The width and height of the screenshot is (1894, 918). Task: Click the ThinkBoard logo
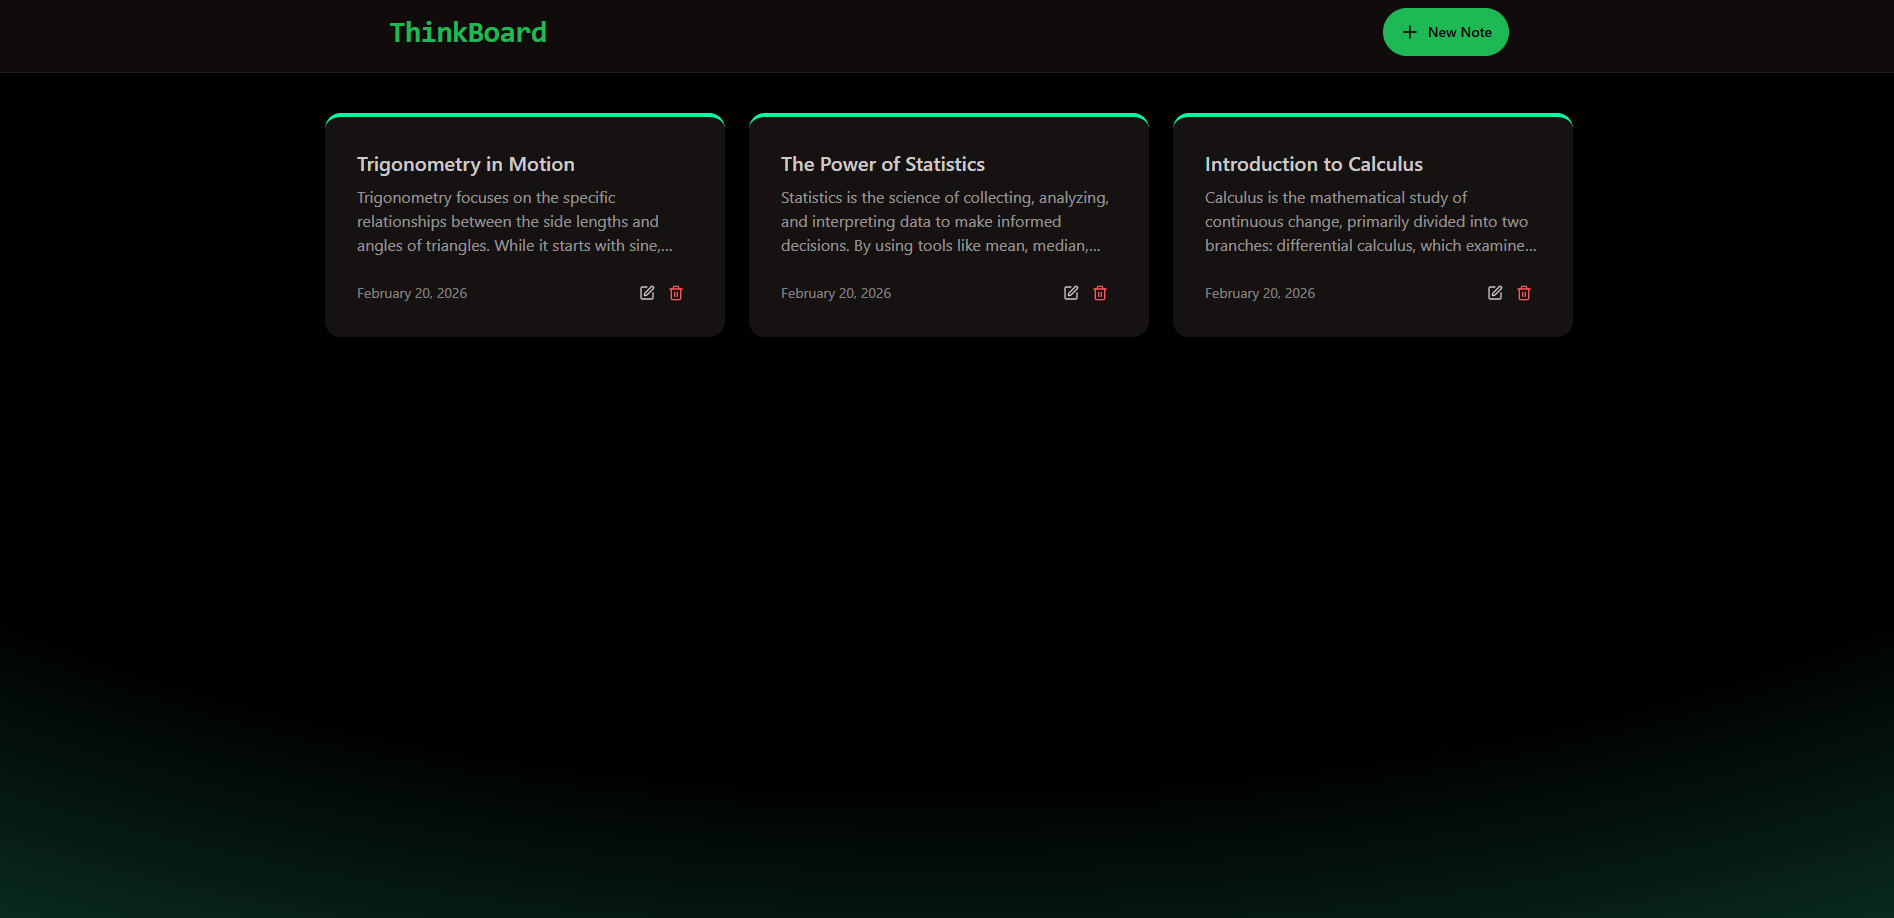click(469, 32)
